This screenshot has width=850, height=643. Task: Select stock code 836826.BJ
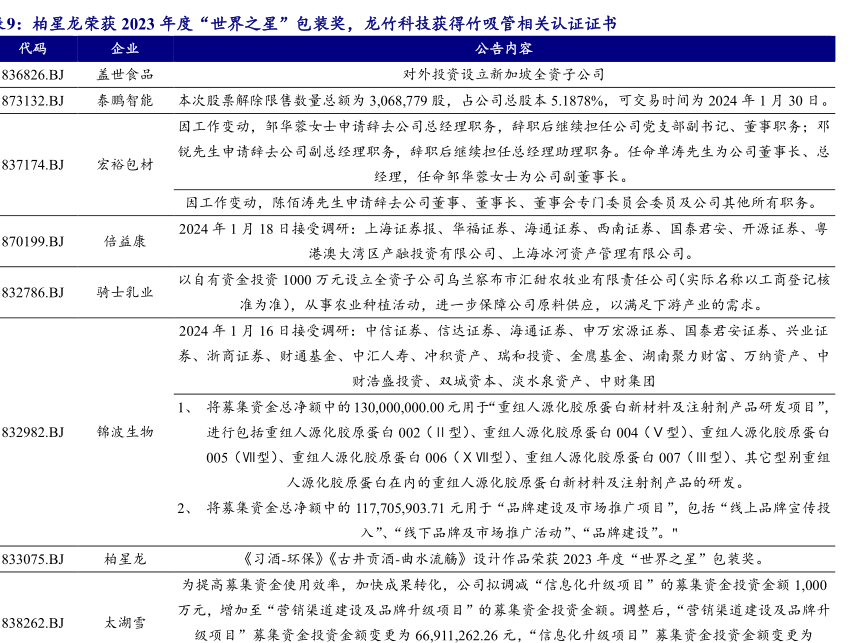pyautogui.click(x=33, y=75)
